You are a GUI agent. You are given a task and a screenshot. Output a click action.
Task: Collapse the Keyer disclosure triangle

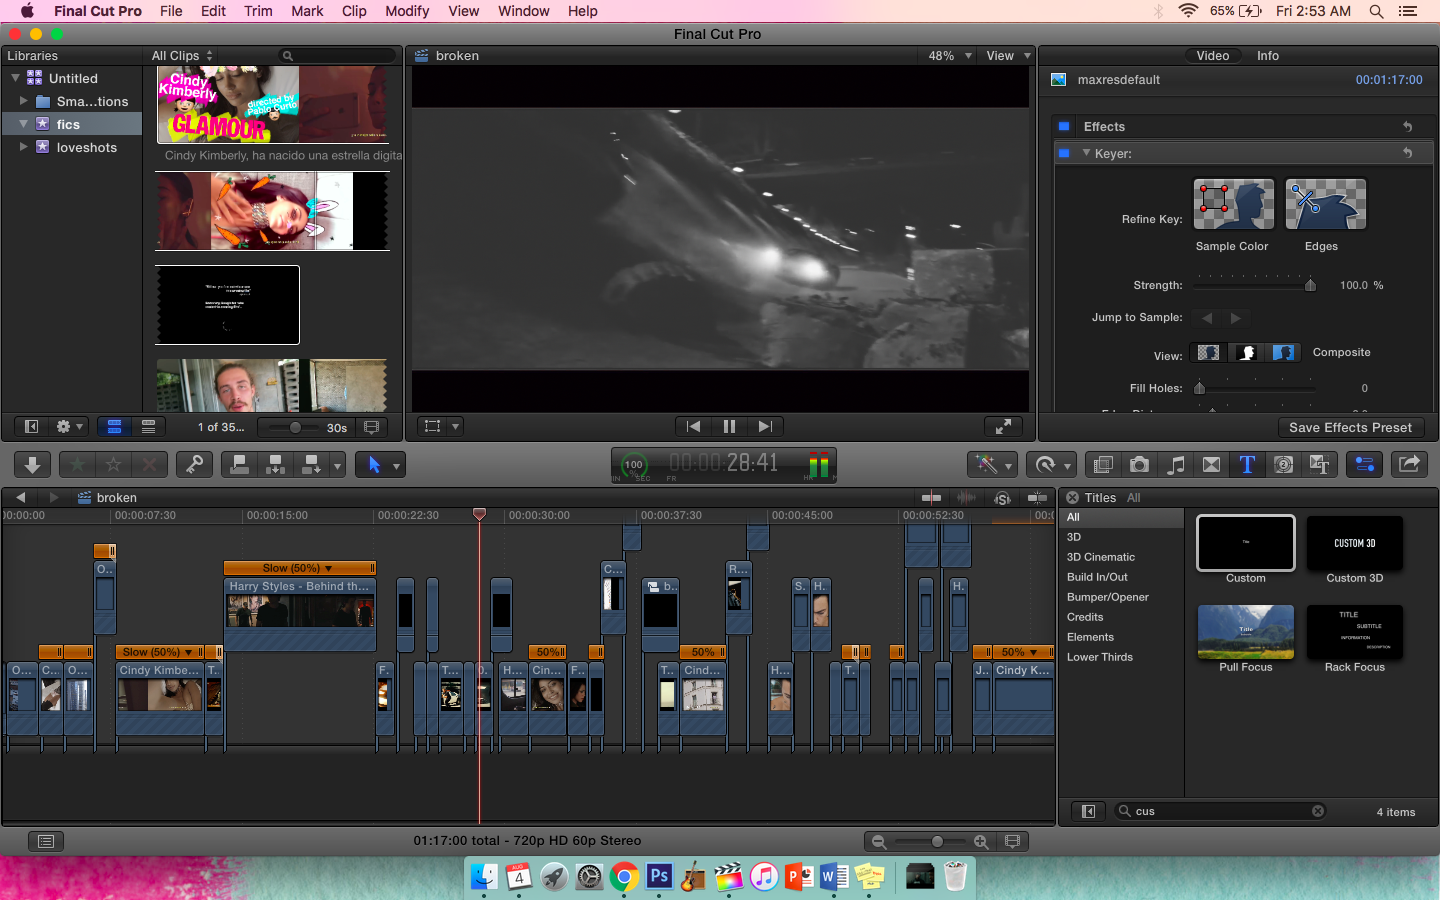pos(1086,153)
